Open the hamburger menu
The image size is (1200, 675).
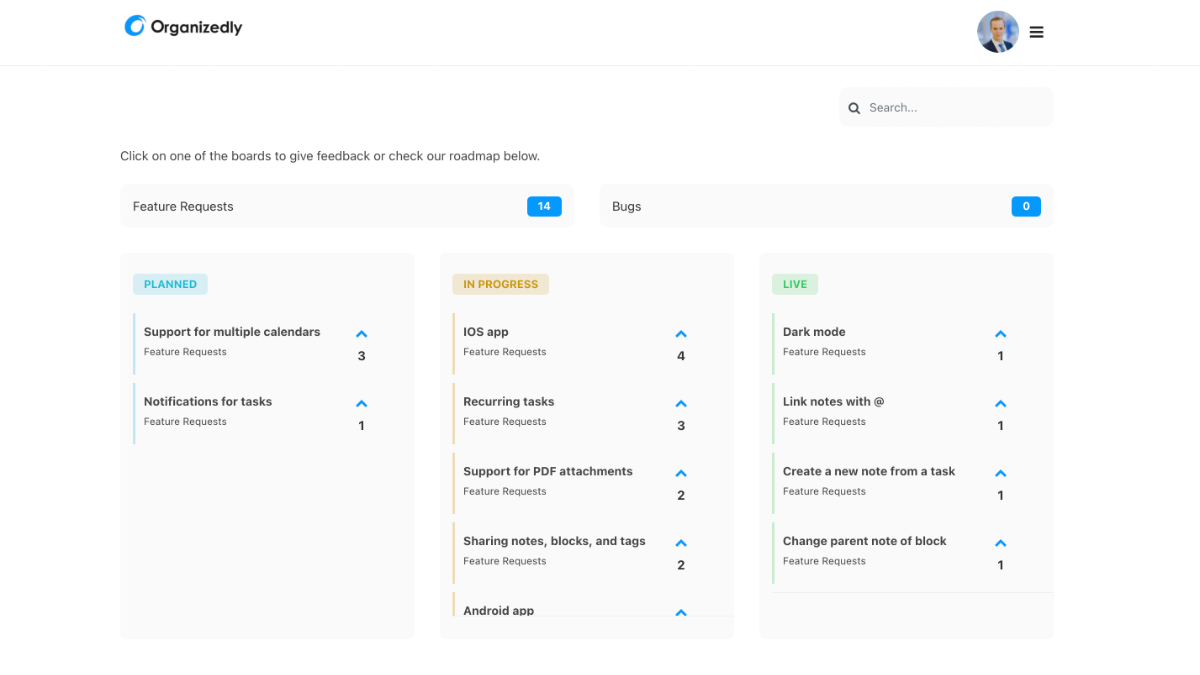coord(1037,32)
